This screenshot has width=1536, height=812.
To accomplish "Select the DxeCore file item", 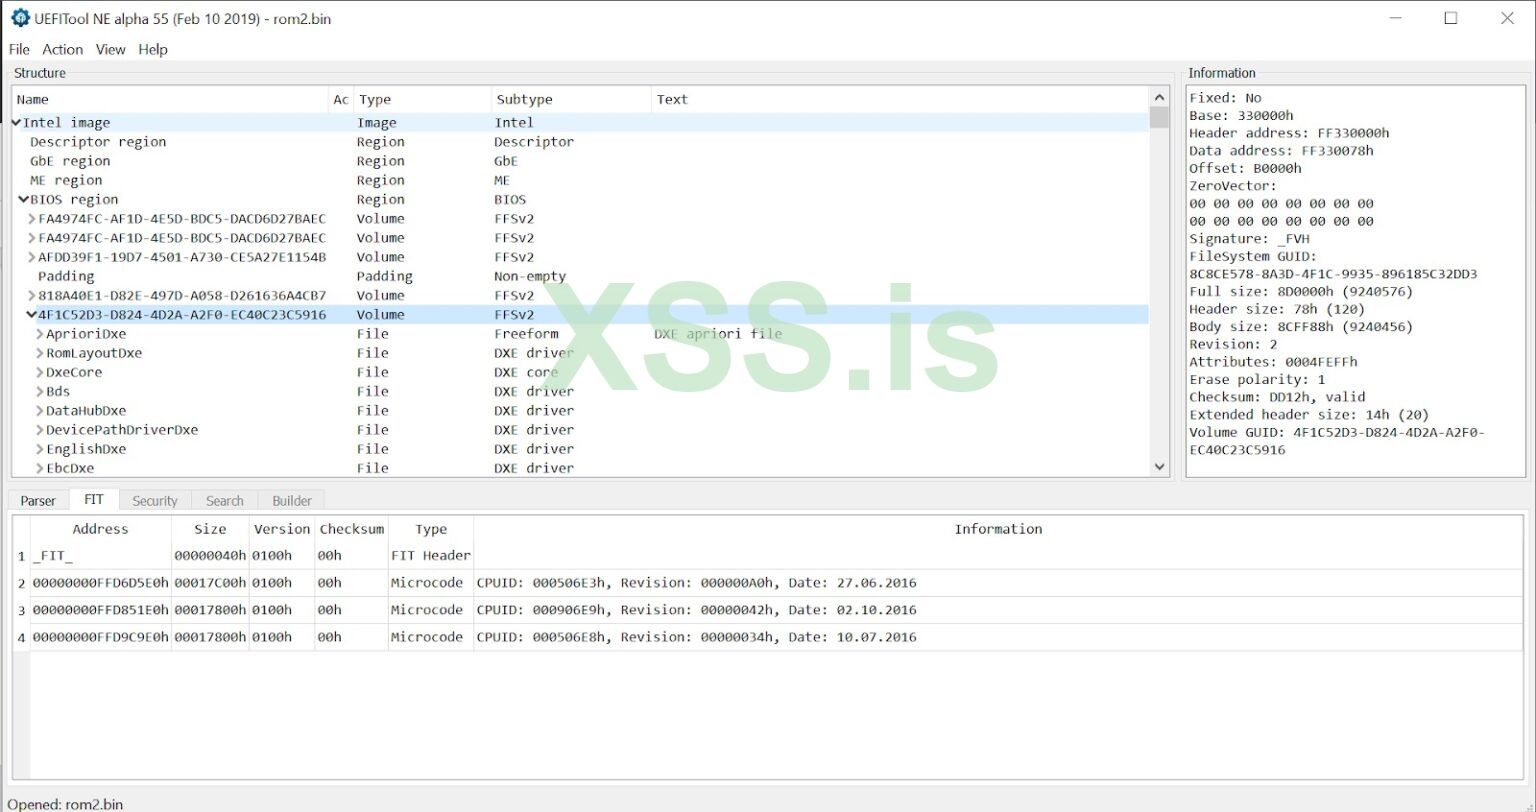I will pyautogui.click(x=74, y=373).
